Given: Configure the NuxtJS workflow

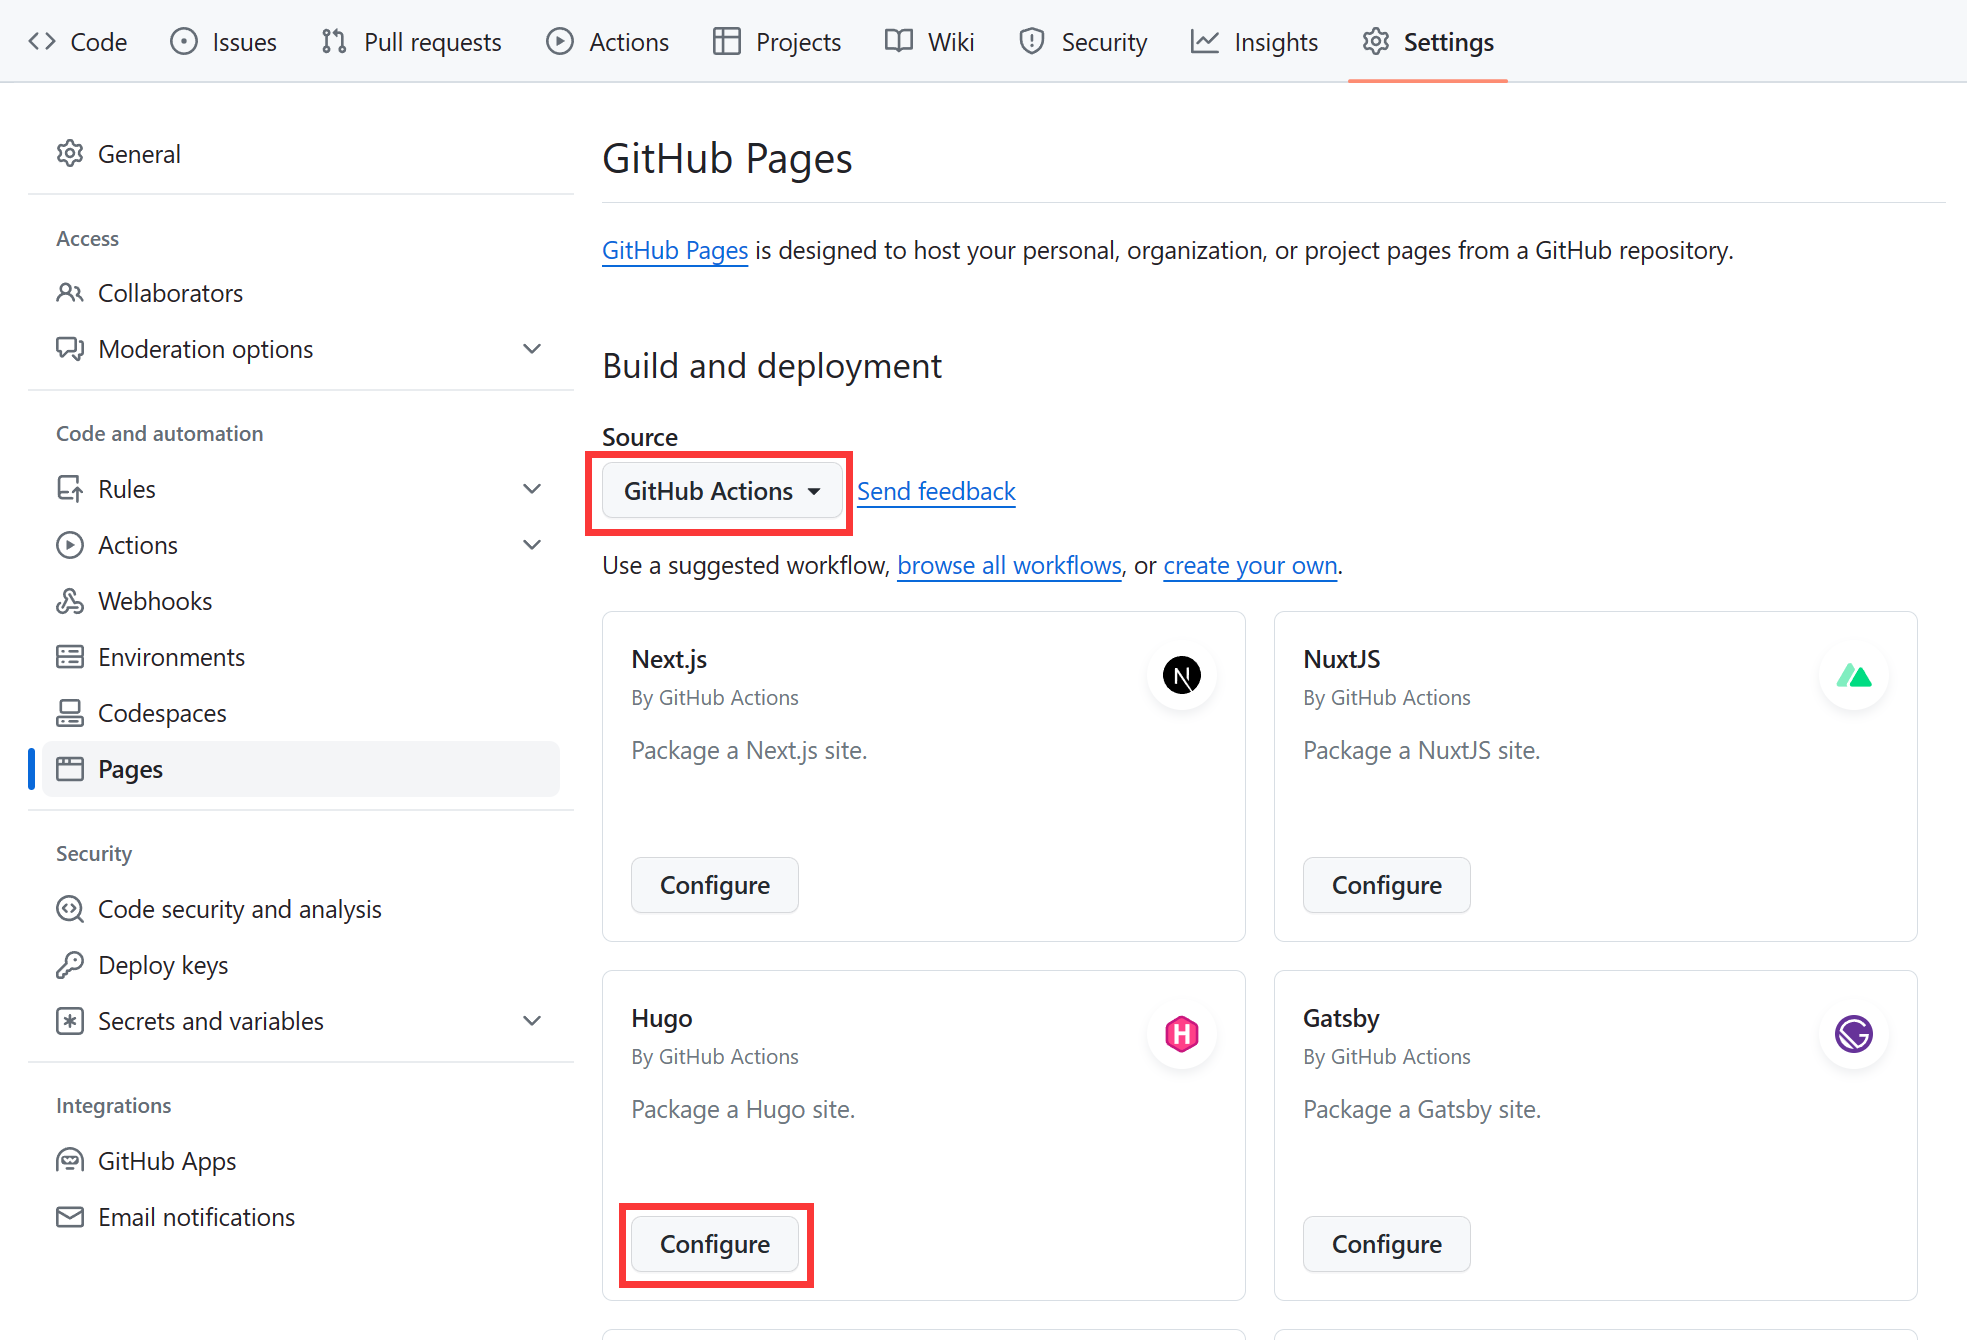Looking at the screenshot, I should (1387, 885).
